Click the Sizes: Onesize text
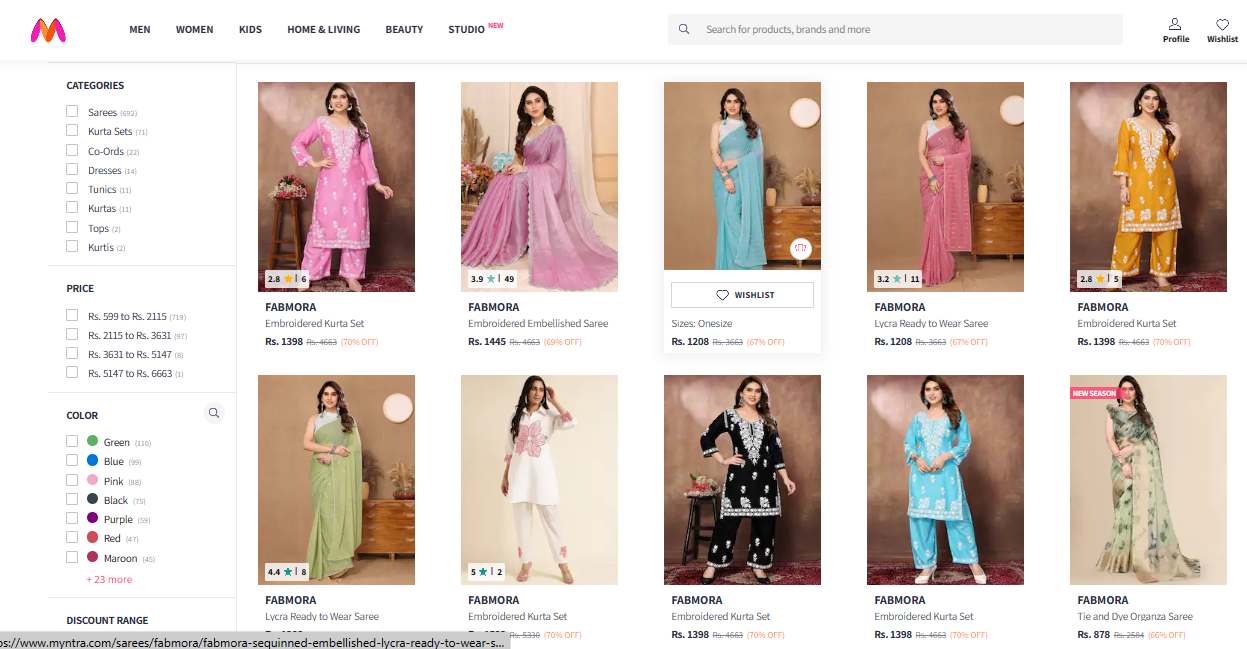This screenshot has height=649, width=1247. click(702, 323)
